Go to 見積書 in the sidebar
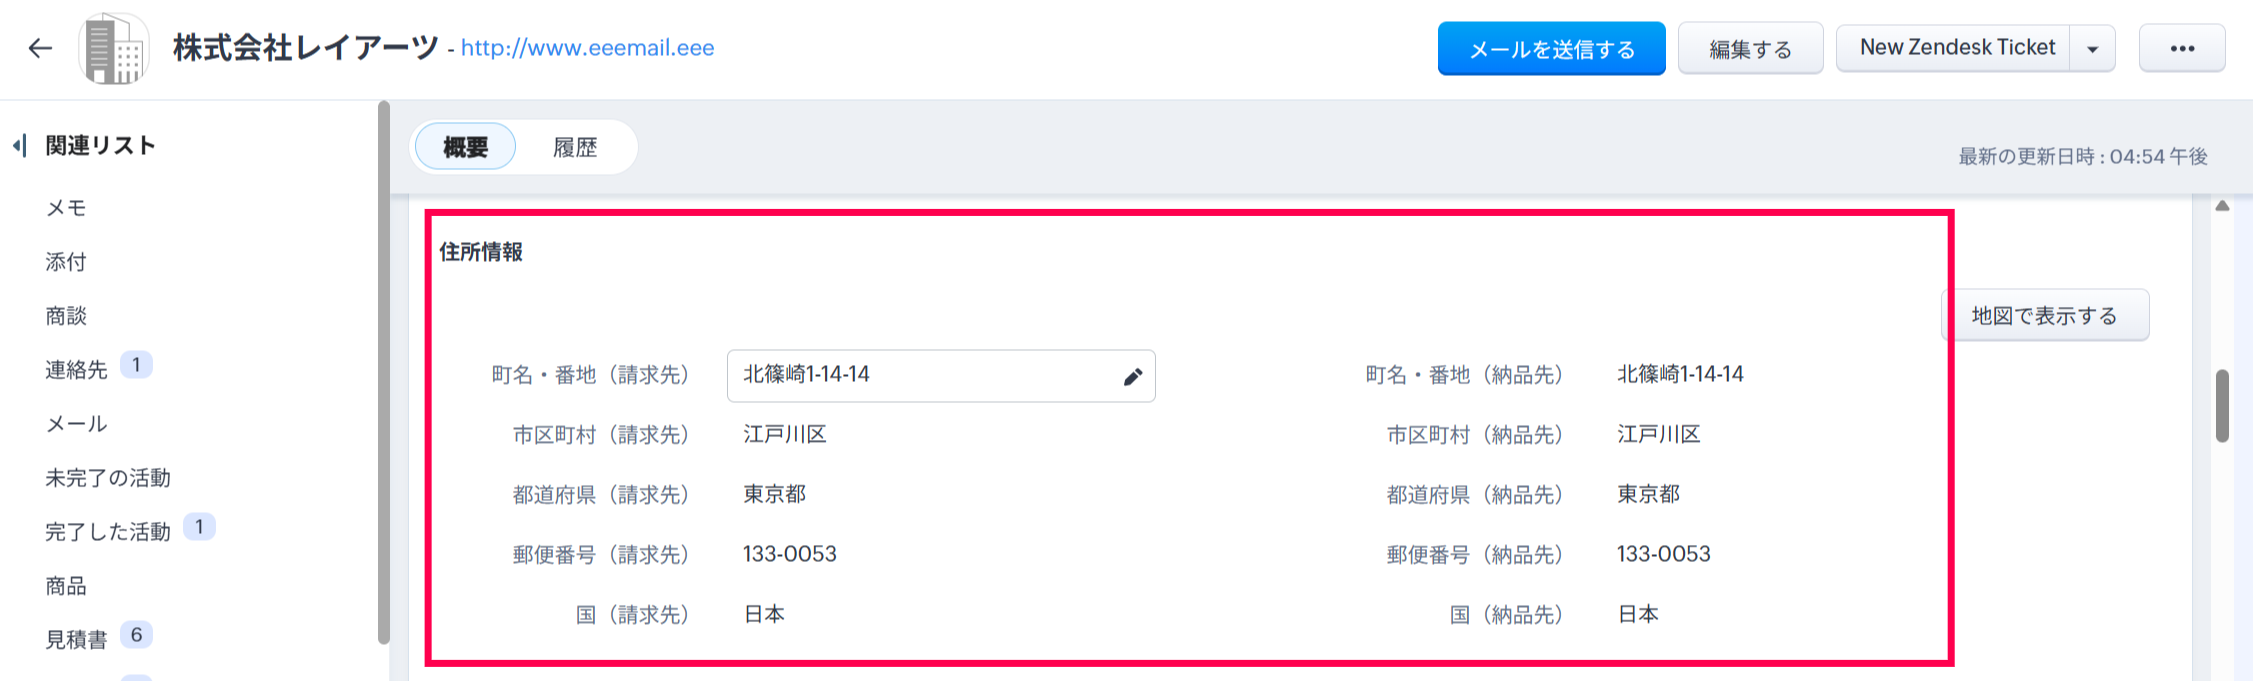The width and height of the screenshot is (2253, 681). click(76, 639)
